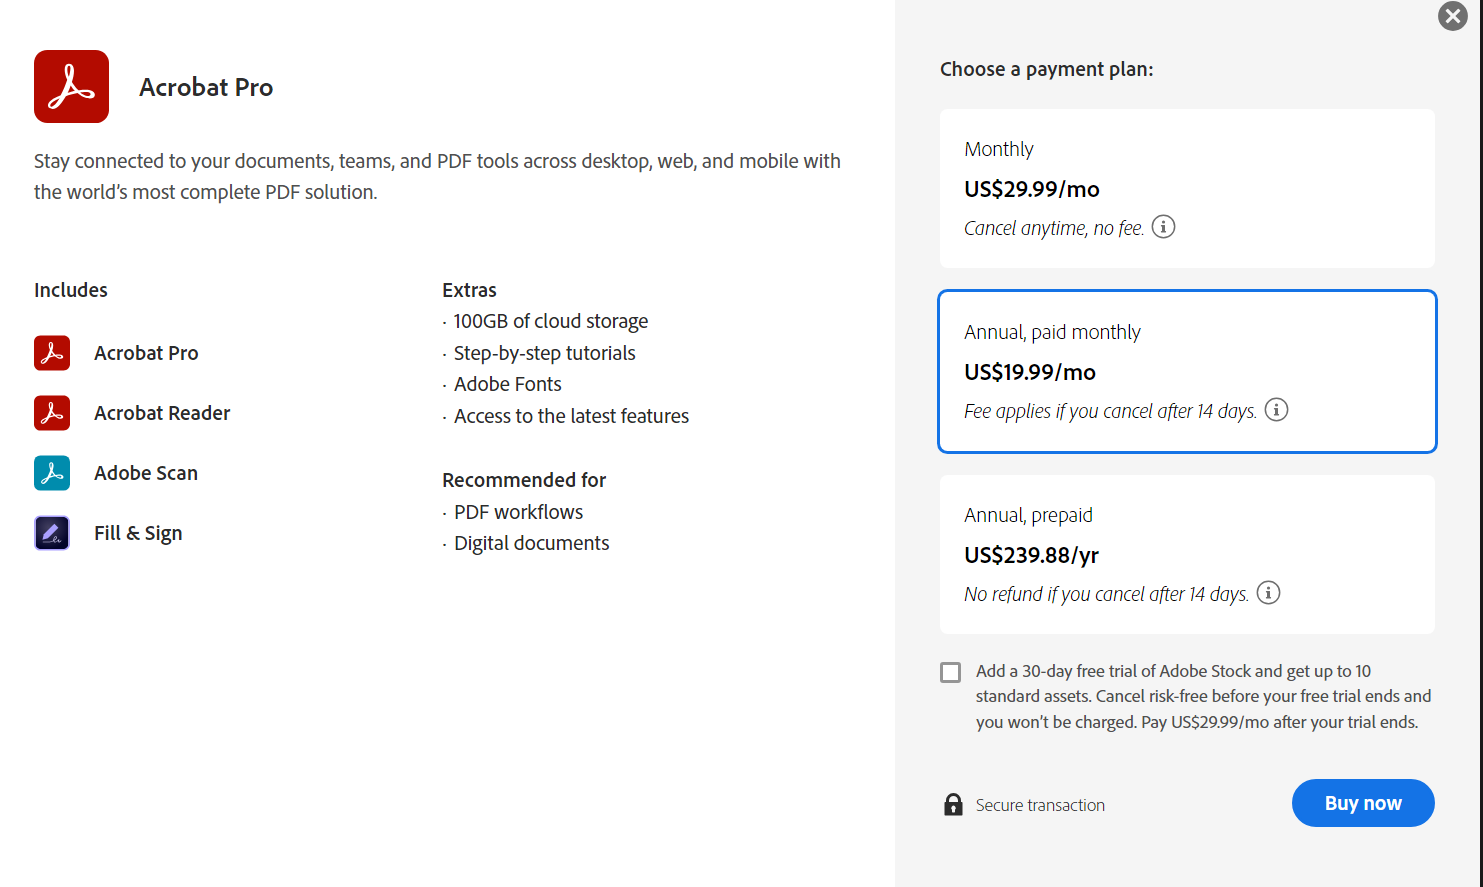Click the Acrobat Pro title heading

pyautogui.click(x=206, y=86)
